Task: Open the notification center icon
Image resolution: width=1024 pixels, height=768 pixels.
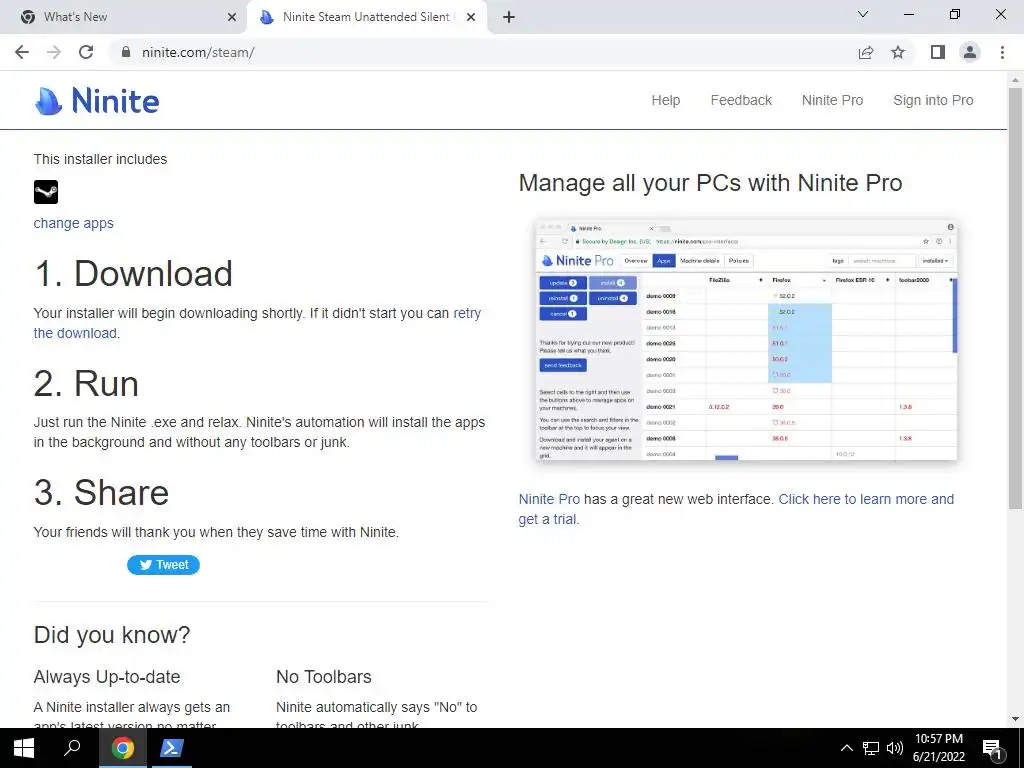Action: coord(993,750)
